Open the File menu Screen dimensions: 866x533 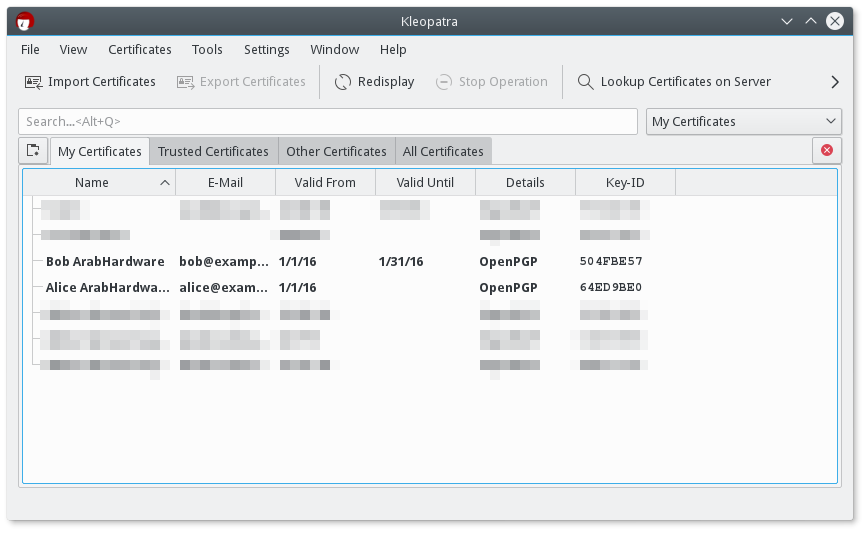[30, 50]
